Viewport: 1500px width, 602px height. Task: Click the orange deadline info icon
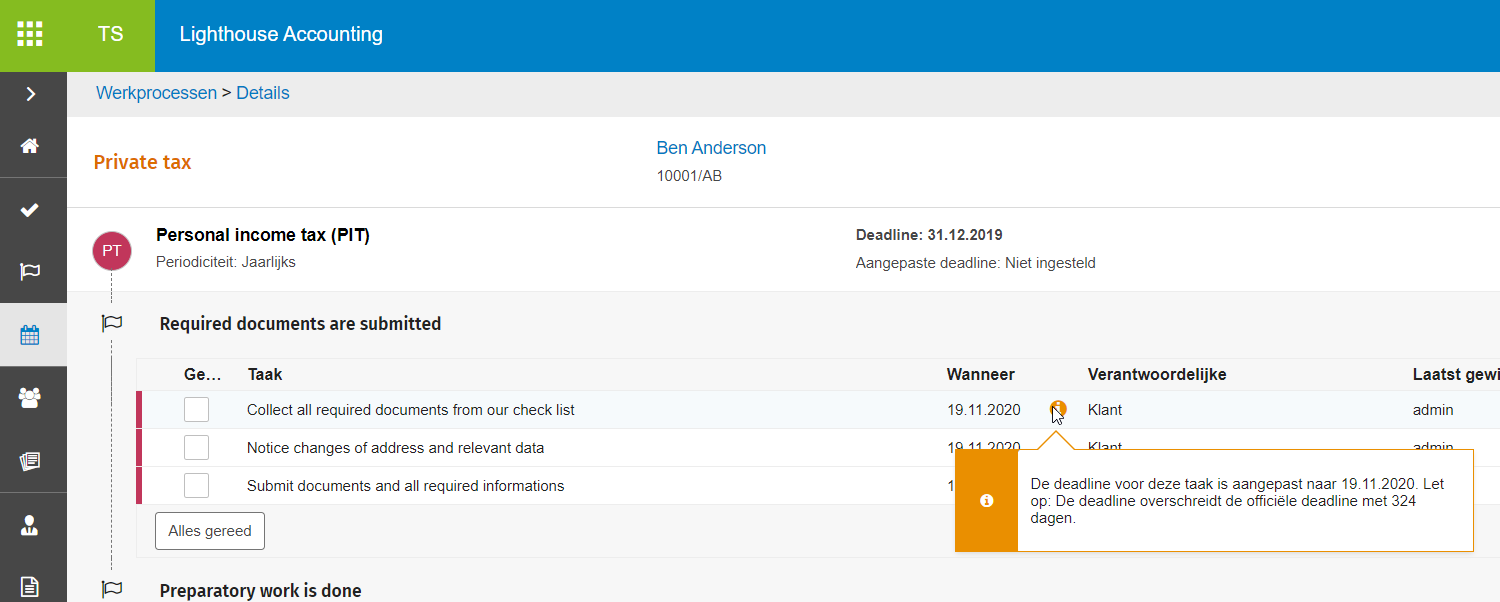pyautogui.click(x=1058, y=408)
